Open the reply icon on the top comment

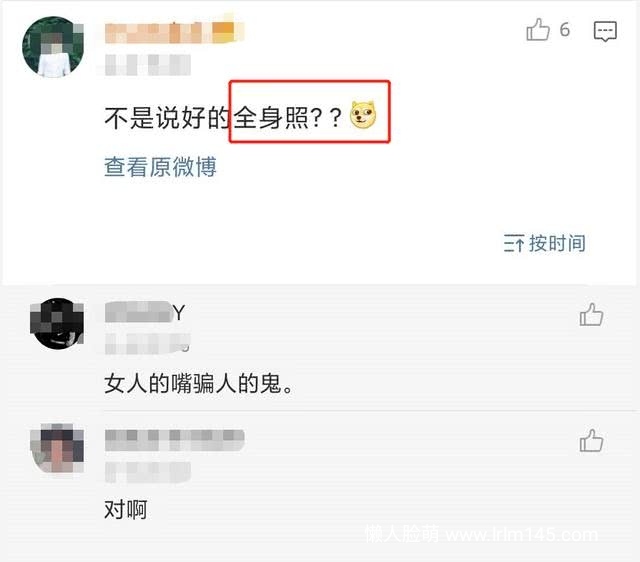coord(605,31)
